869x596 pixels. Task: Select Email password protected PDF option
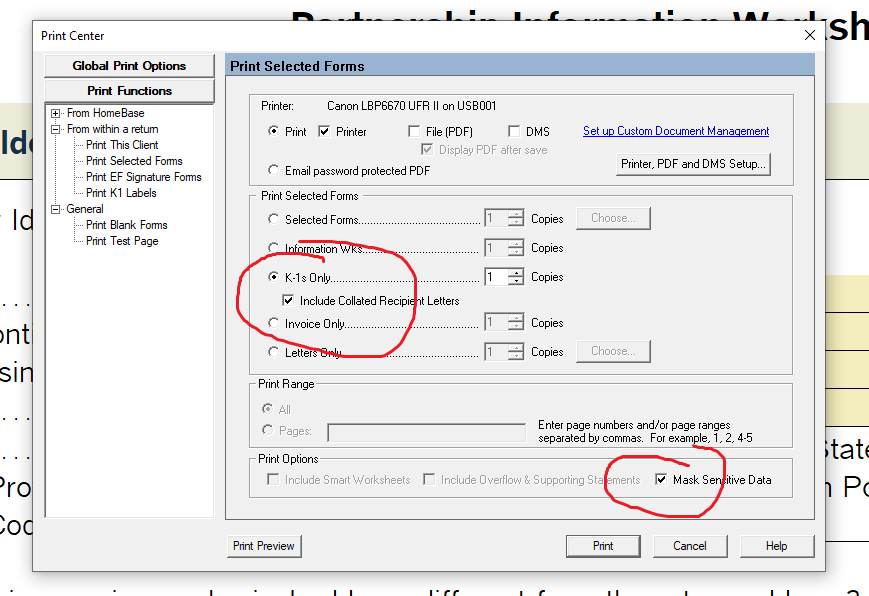(x=274, y=171)
